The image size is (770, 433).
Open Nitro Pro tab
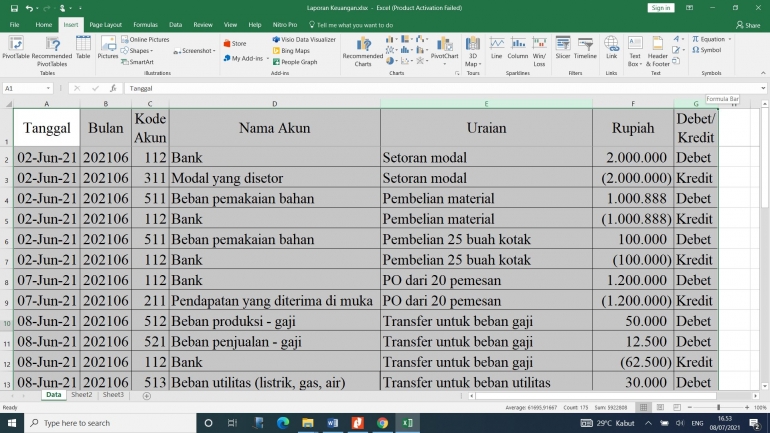tap(285, 25)
